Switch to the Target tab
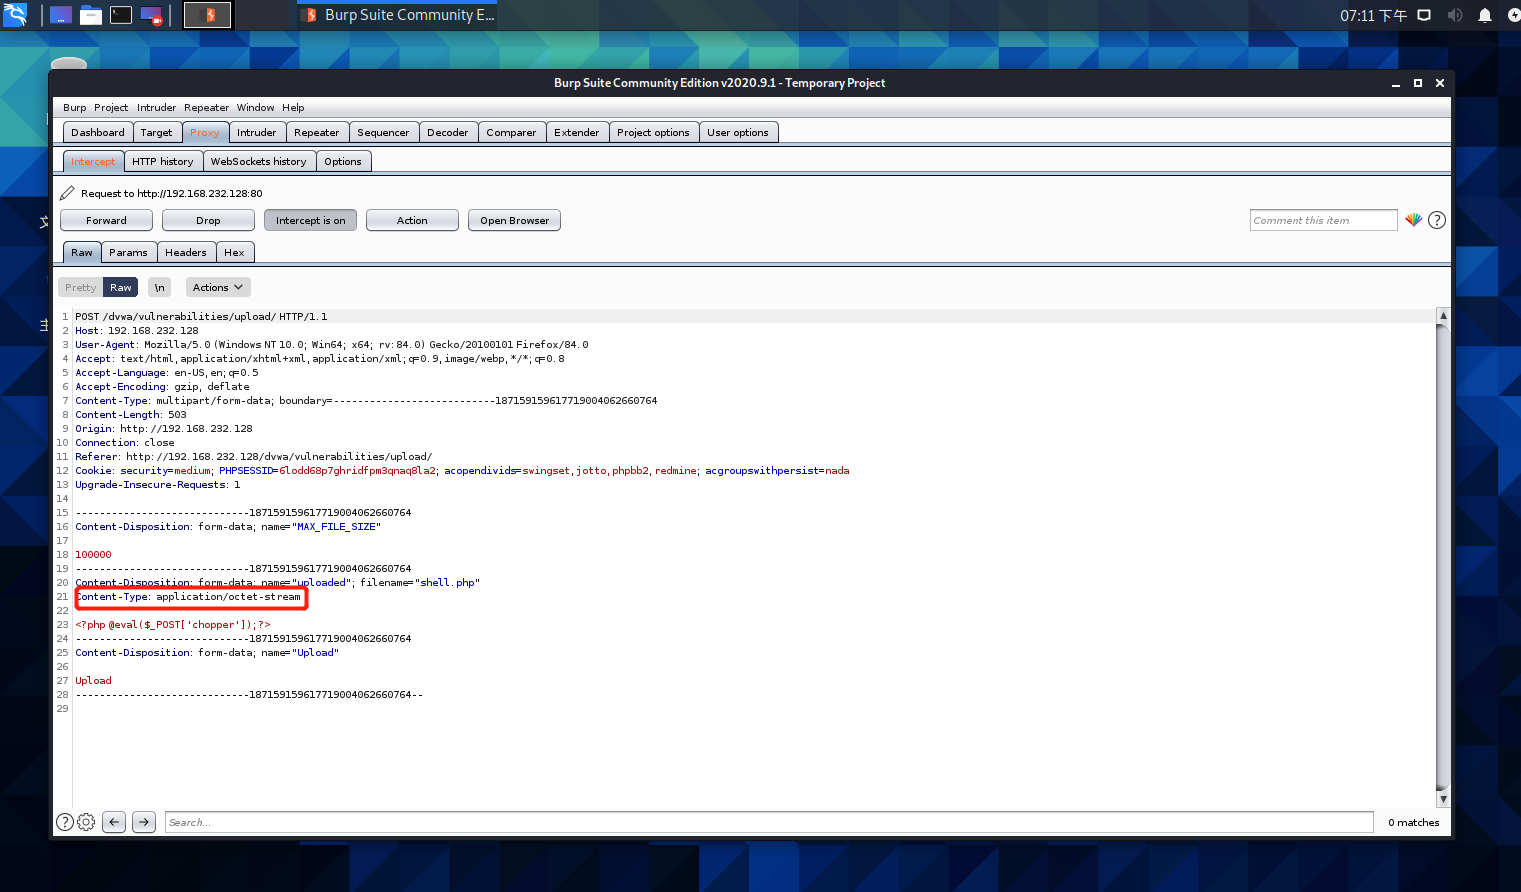The height and width of the screenshot is (892, 1521). click(x=156, y=132)
